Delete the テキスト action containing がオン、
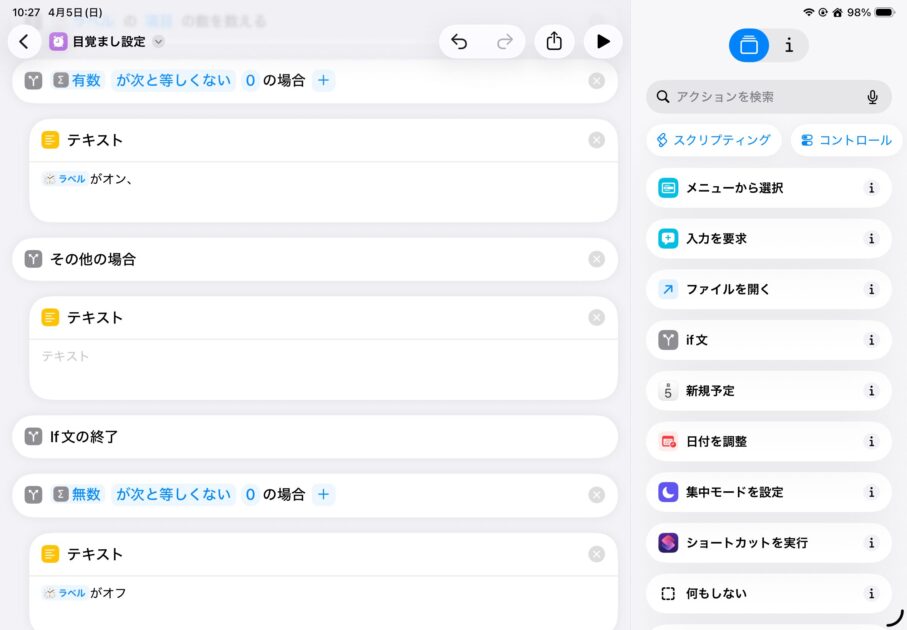The height and width of the screenshot is (630, 907). tap(597, 140)
